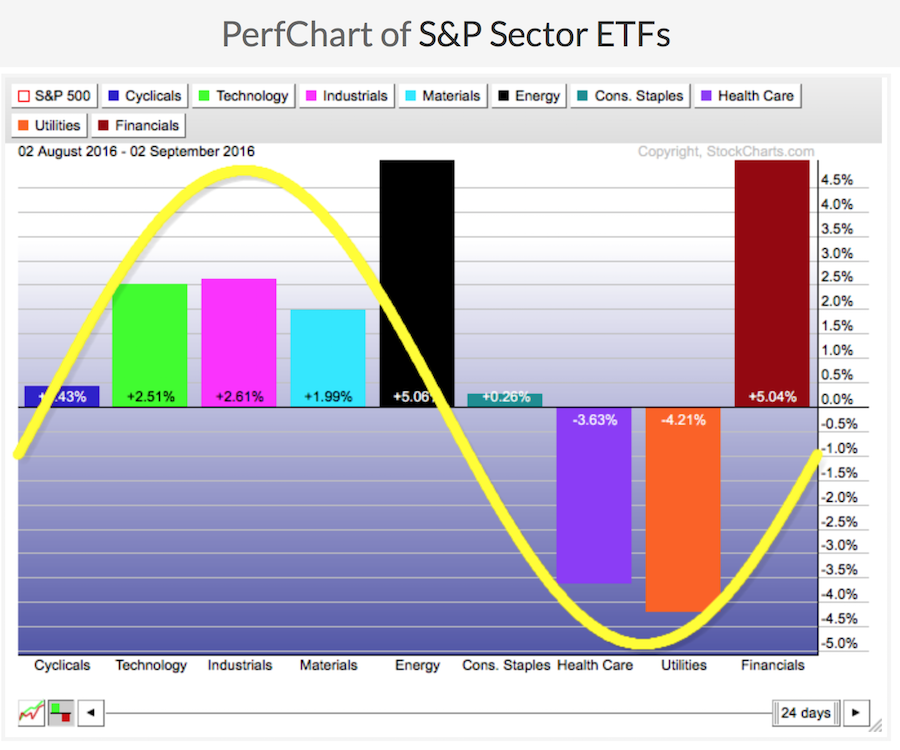900x750 pixels.
Task: Toggle the Cons. Staples sector series
Action: pyautogui.click(x=630, y=96)
